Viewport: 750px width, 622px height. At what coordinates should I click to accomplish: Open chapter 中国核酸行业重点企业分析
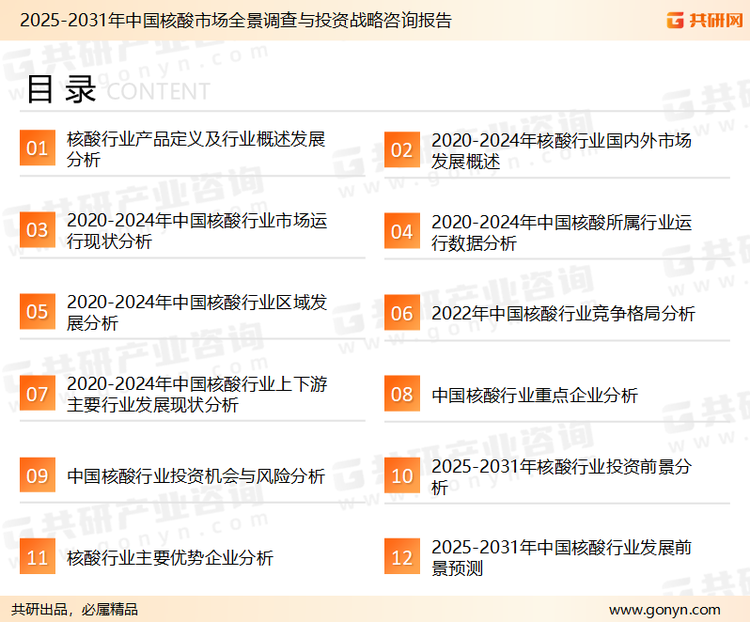tap(534, 395)
